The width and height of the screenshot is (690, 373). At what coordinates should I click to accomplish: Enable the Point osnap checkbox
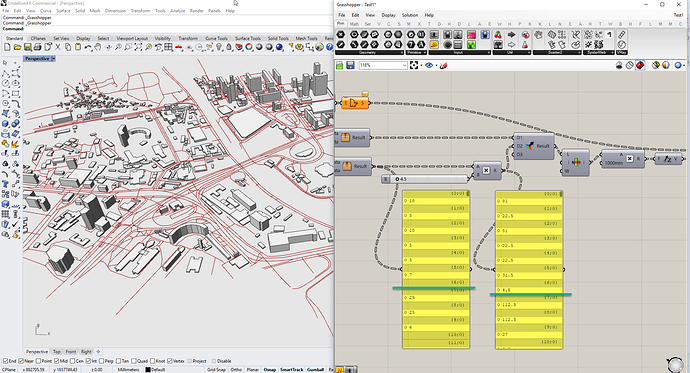click(38, 361)
